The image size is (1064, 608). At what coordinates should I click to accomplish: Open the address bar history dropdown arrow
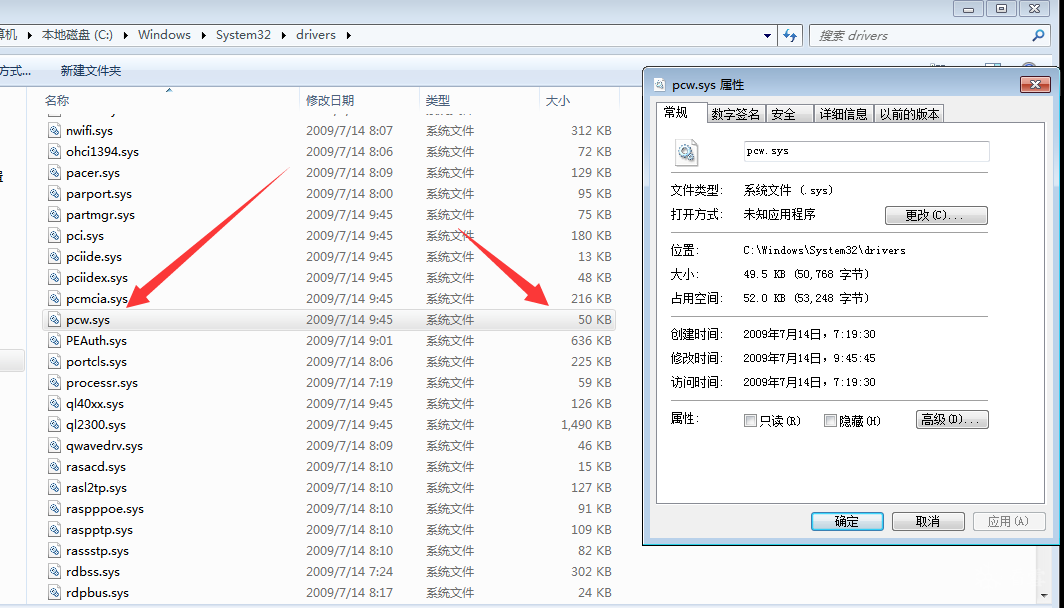tap(767, 35)
